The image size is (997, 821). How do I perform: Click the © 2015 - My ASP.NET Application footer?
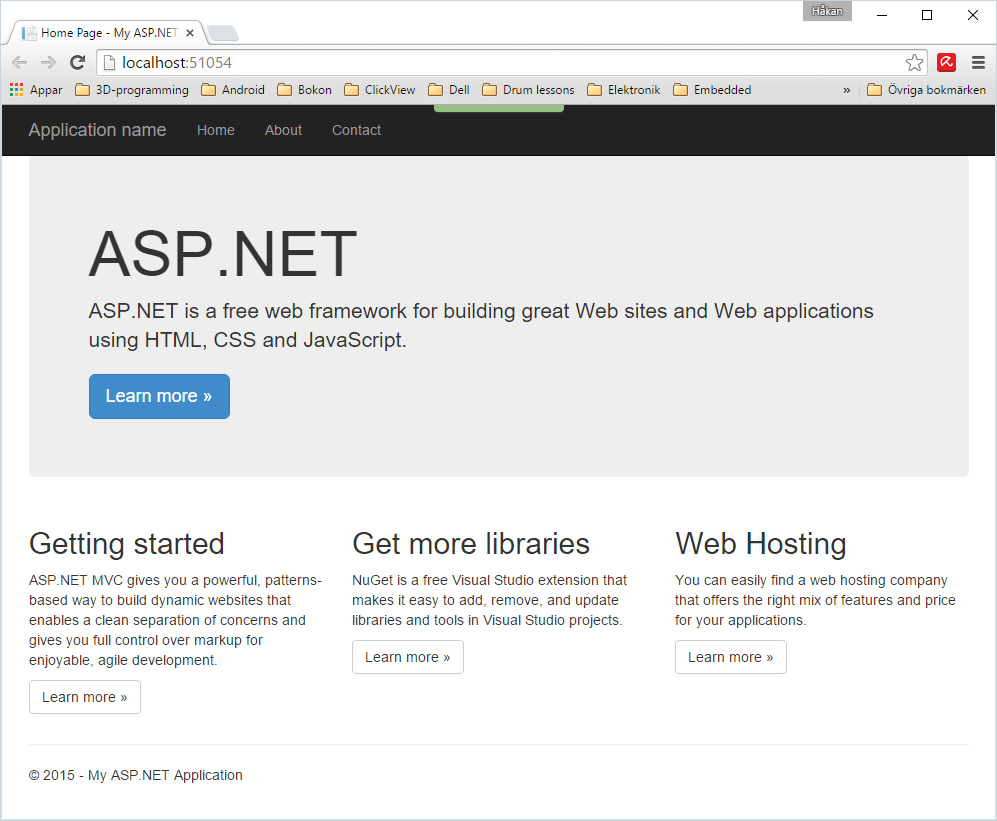(x=136, y=775)
